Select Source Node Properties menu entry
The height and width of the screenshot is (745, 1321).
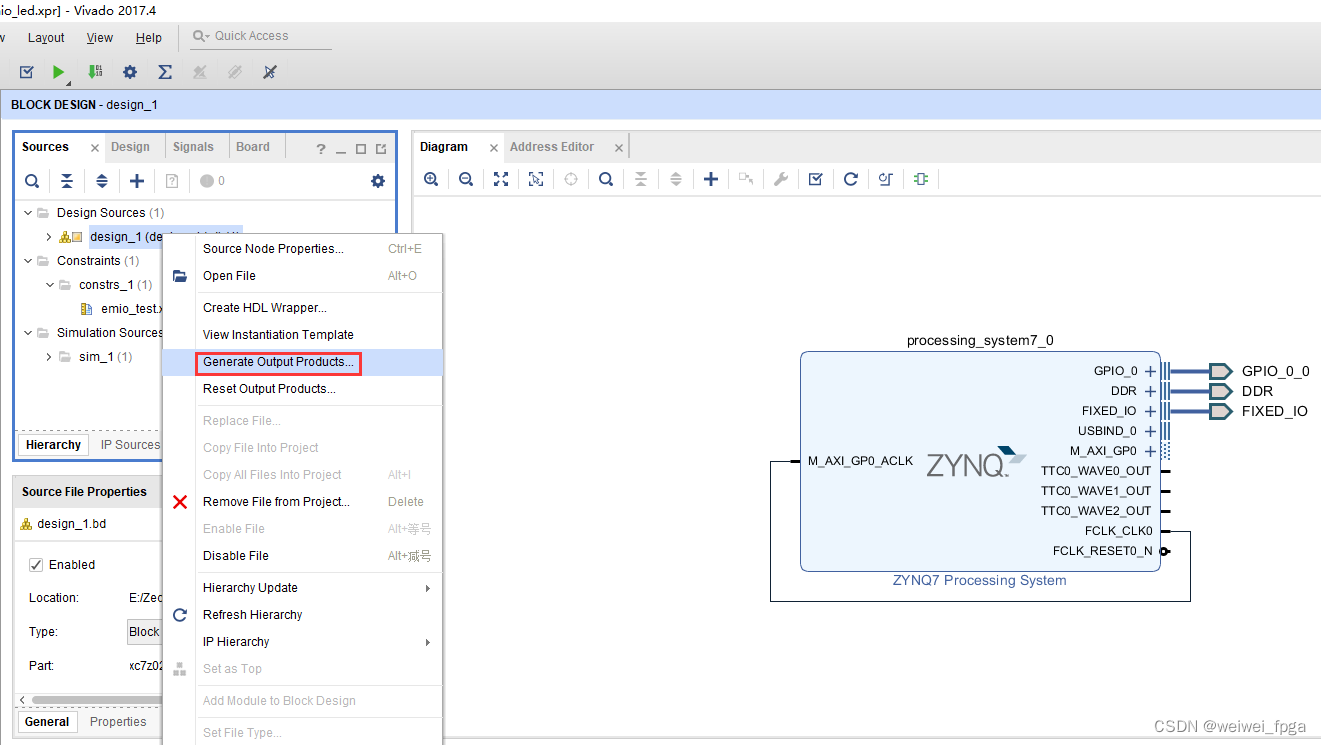point(302,249)
